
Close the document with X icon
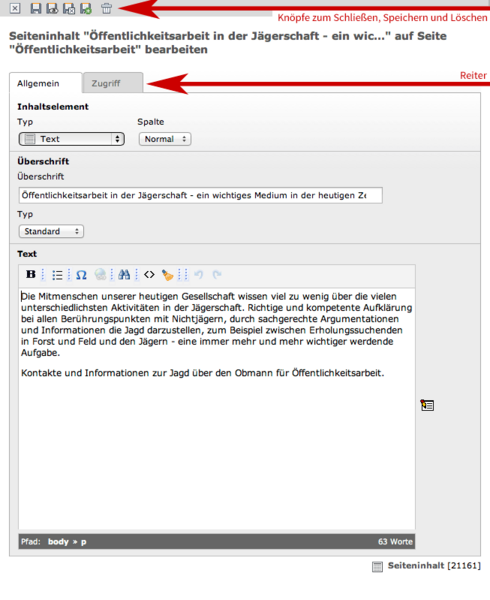(15, 8)
